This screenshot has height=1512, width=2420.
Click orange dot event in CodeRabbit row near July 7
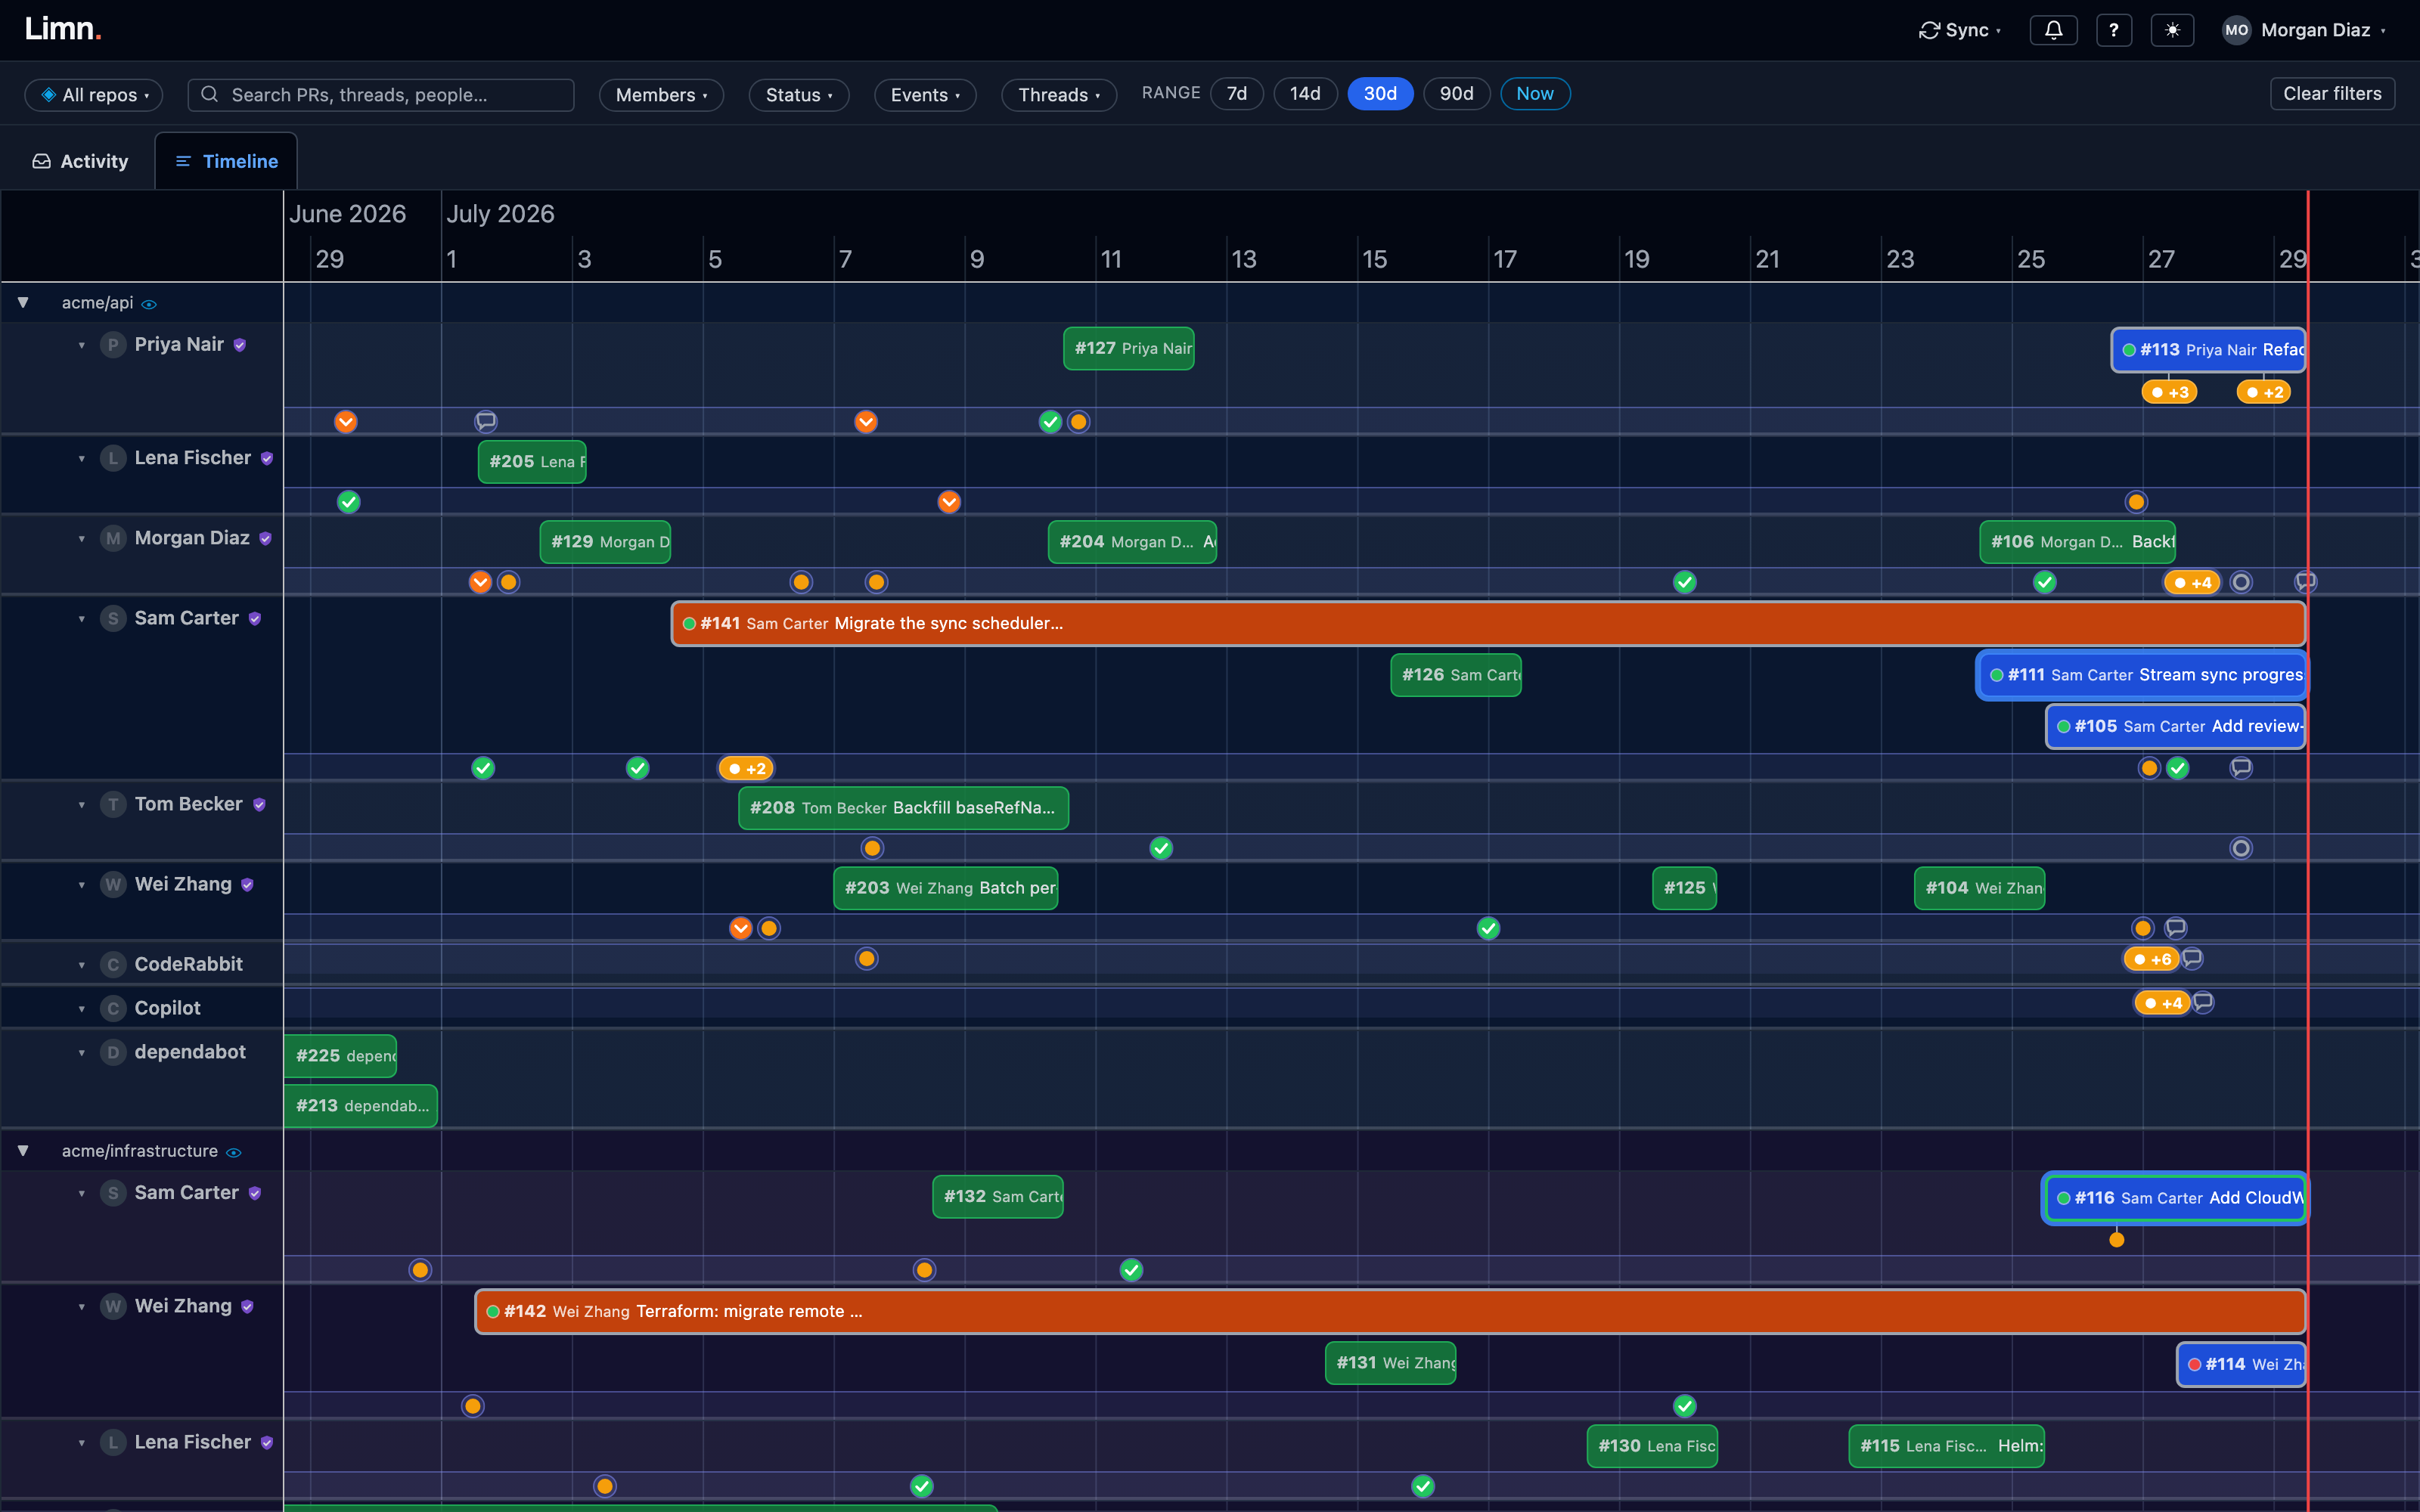click(867, 959)
